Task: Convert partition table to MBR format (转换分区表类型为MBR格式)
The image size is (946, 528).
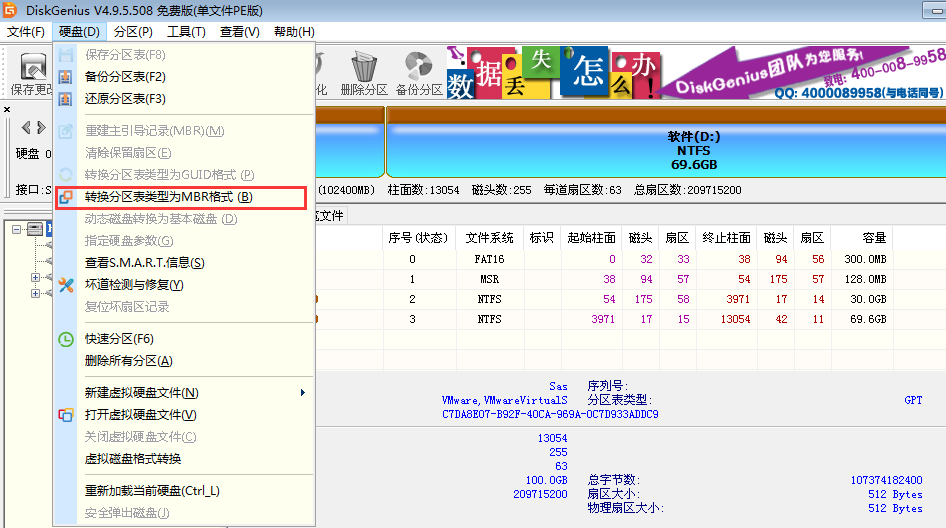Action: click(x=168, y=197)
